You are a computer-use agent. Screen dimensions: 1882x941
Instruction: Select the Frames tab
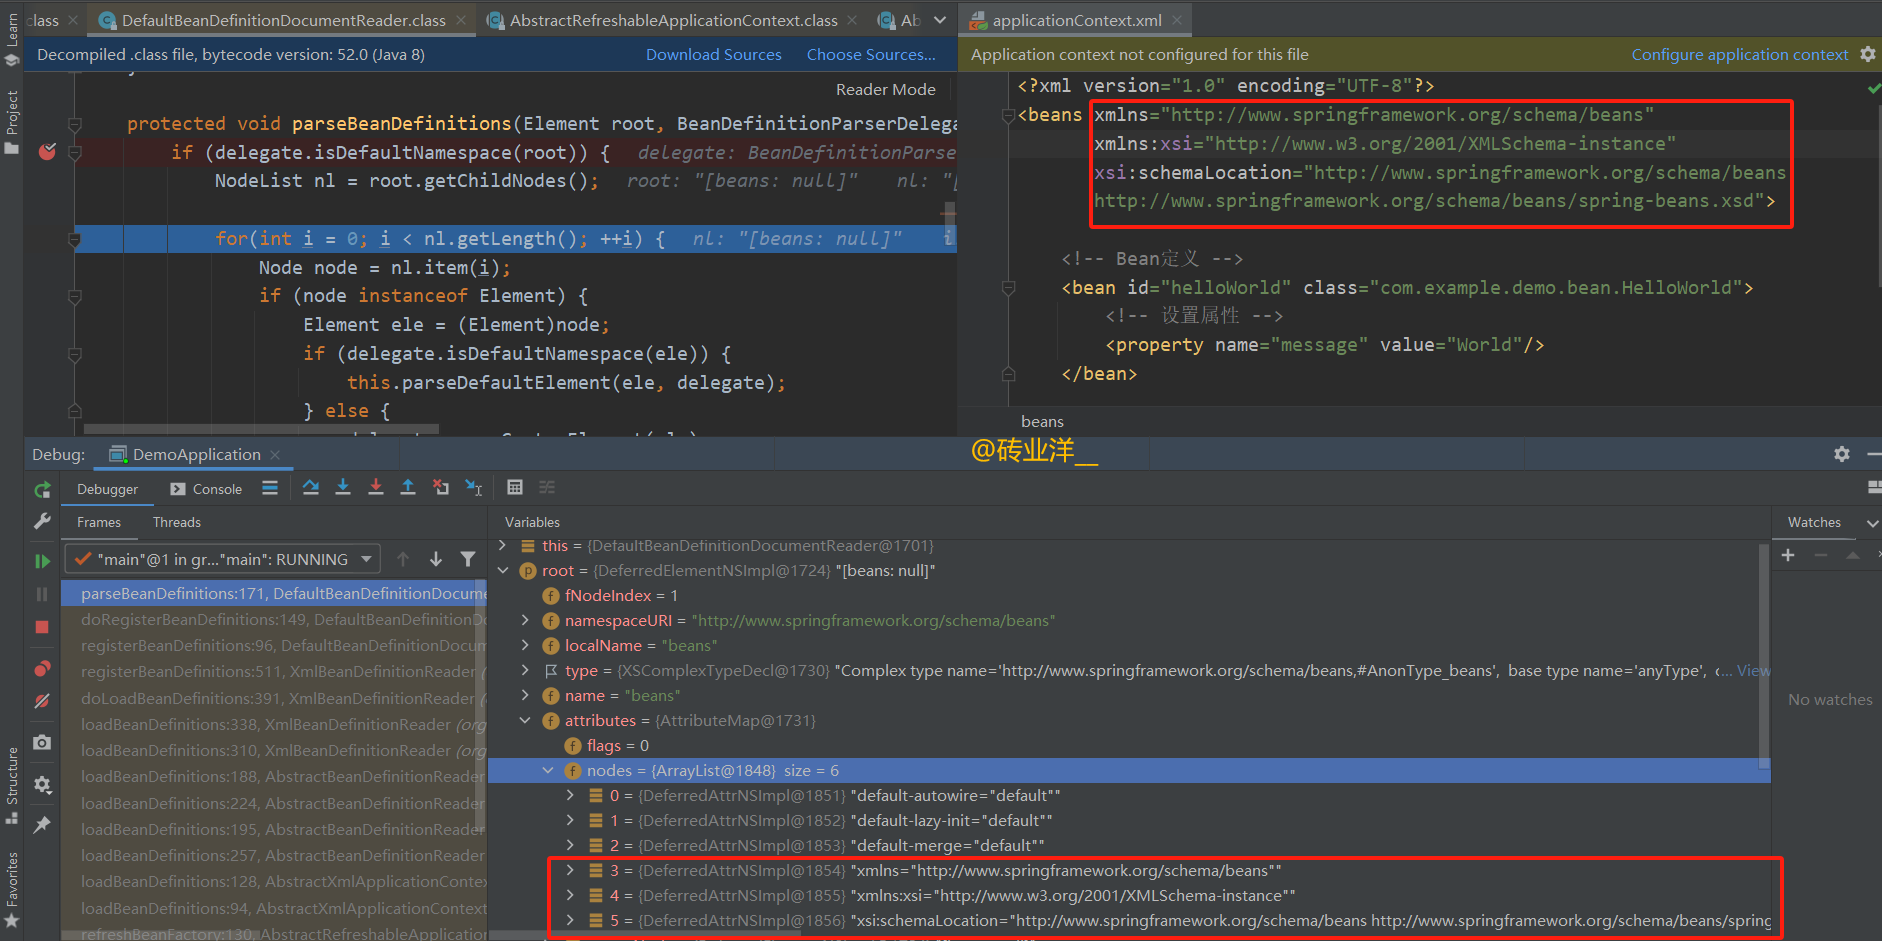click(x=99, y=522)
